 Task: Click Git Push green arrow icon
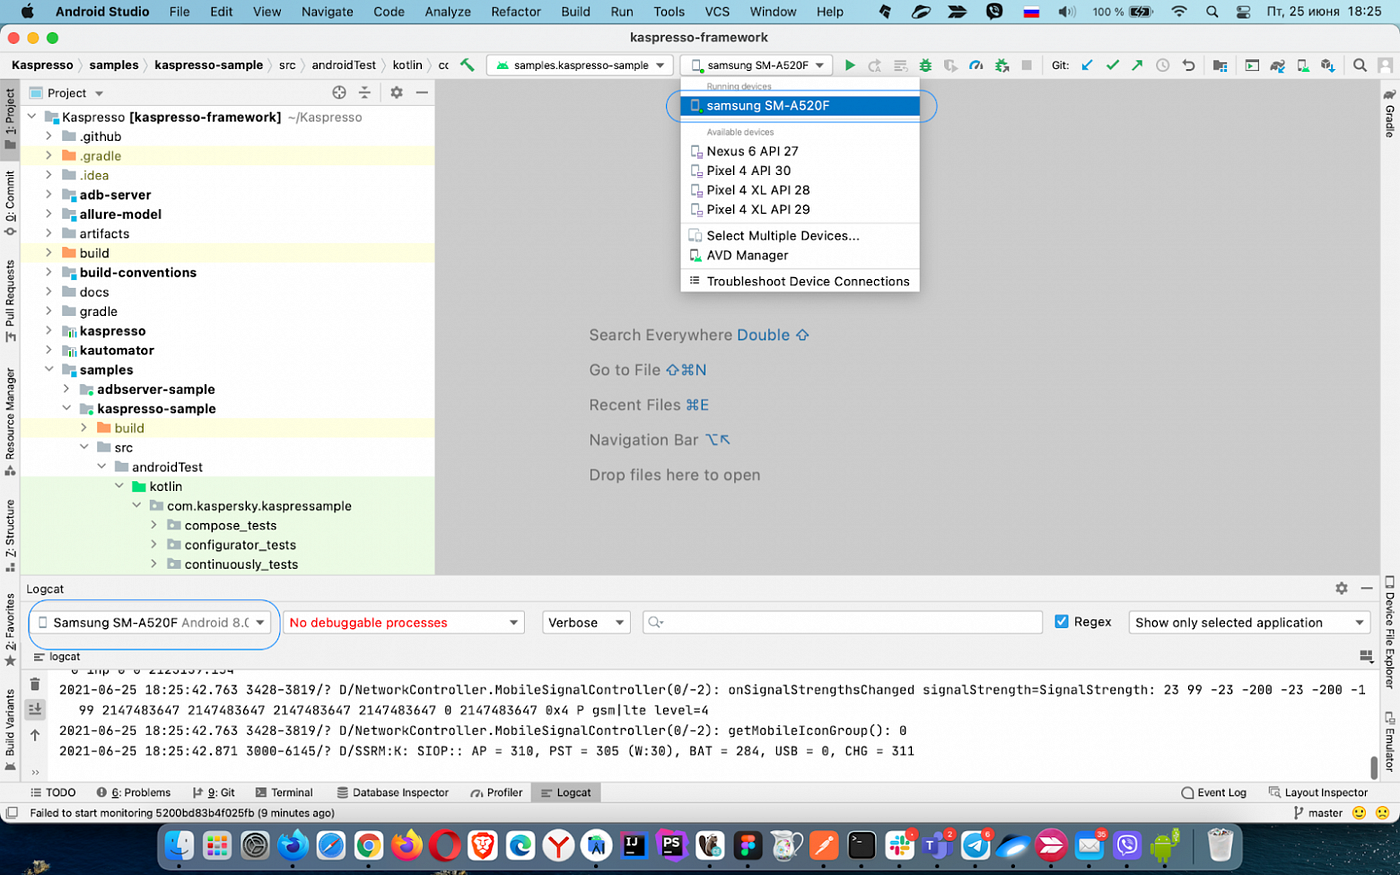click(1137, 65)
